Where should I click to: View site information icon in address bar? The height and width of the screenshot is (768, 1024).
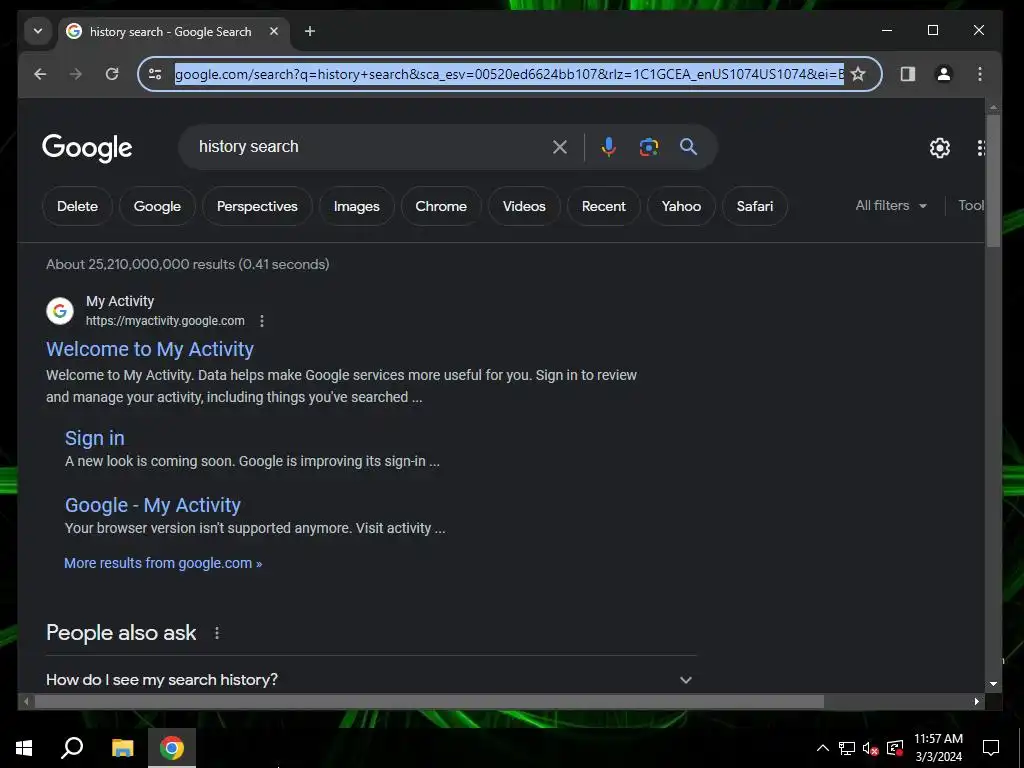point(155,74)
